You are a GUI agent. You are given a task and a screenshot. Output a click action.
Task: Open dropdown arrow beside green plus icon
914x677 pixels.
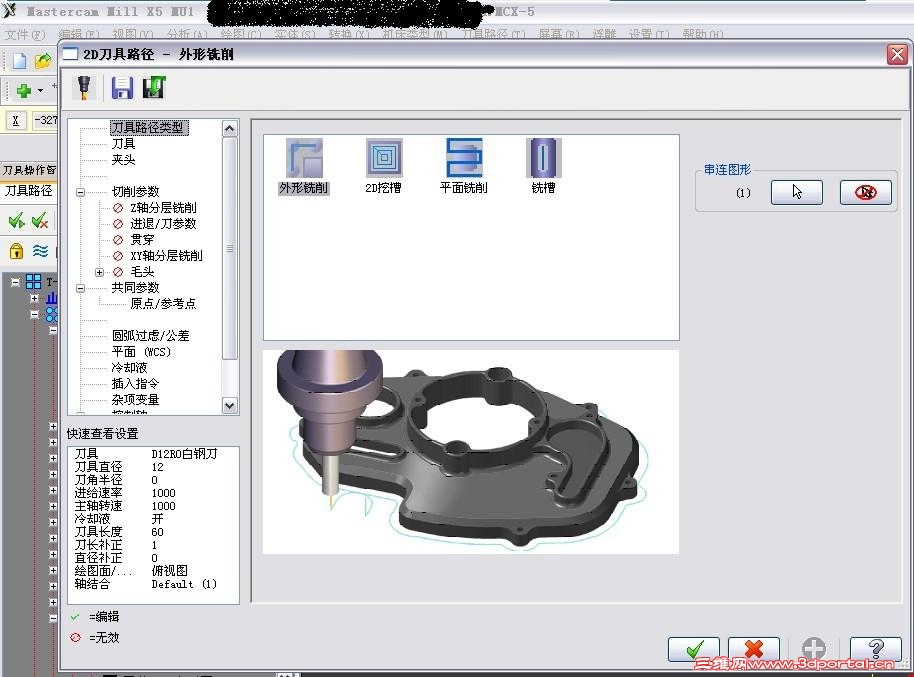point(40,91)
